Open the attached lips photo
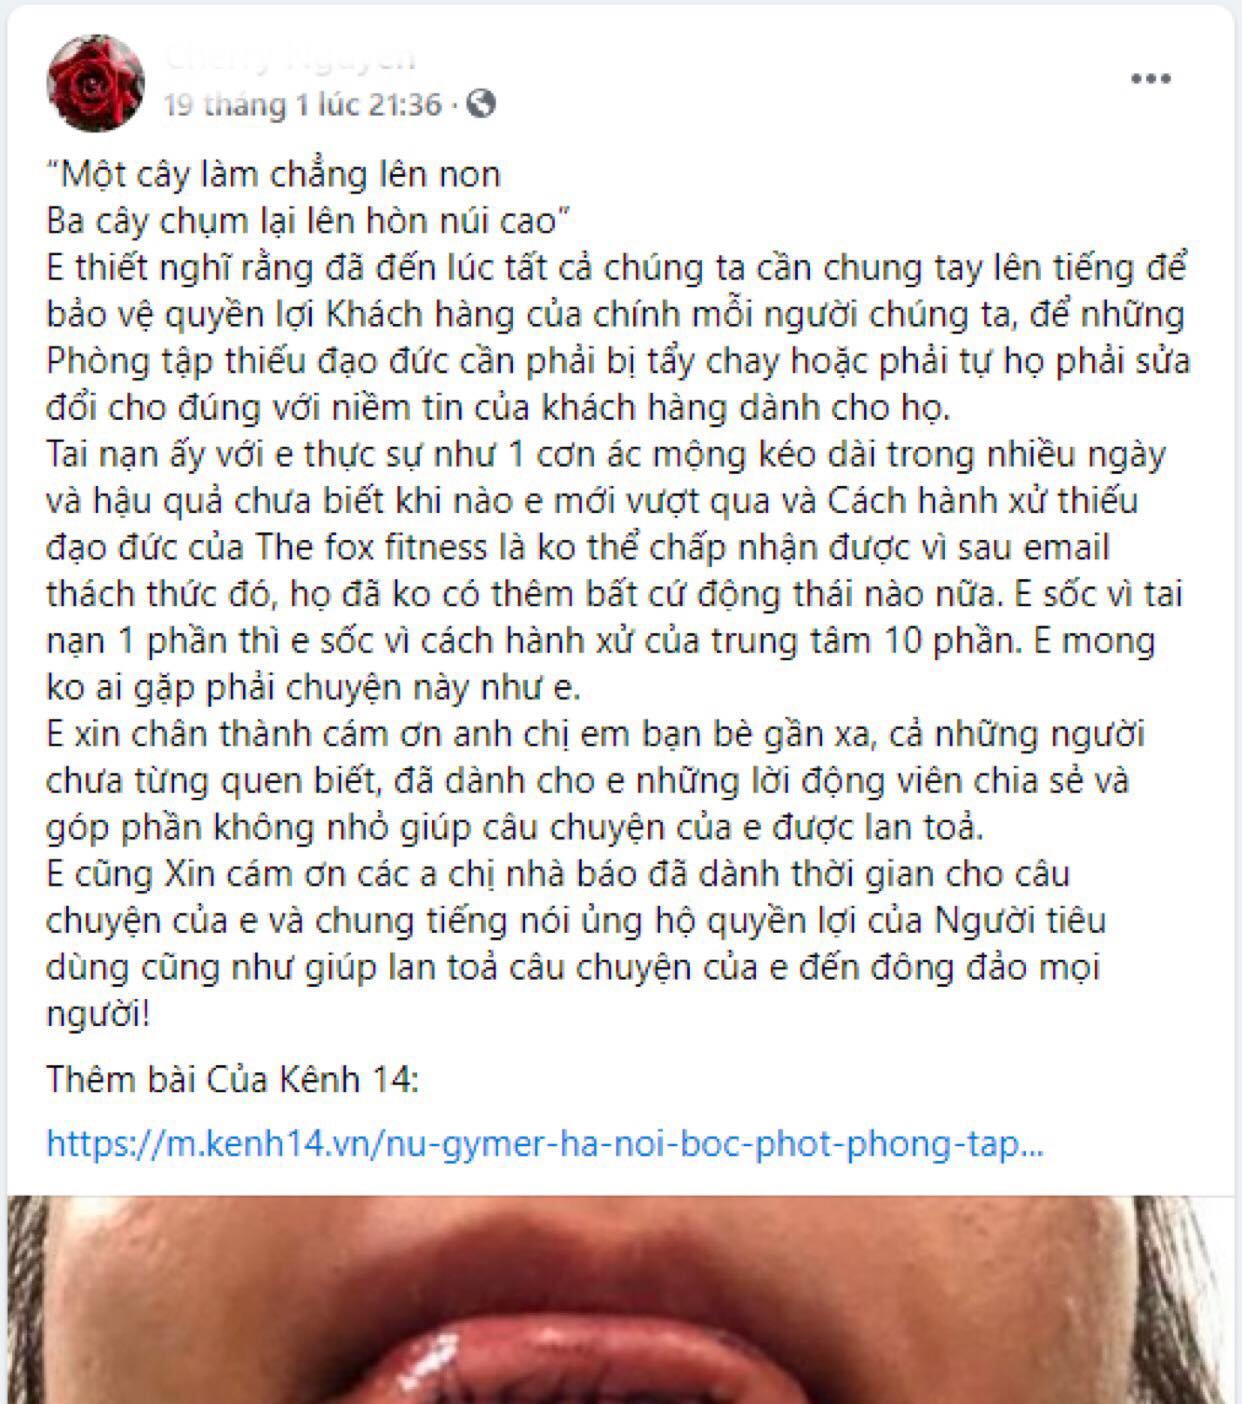This screenshot has height=1404, width=1242. pyautogui.click(x=621, y=1299)
